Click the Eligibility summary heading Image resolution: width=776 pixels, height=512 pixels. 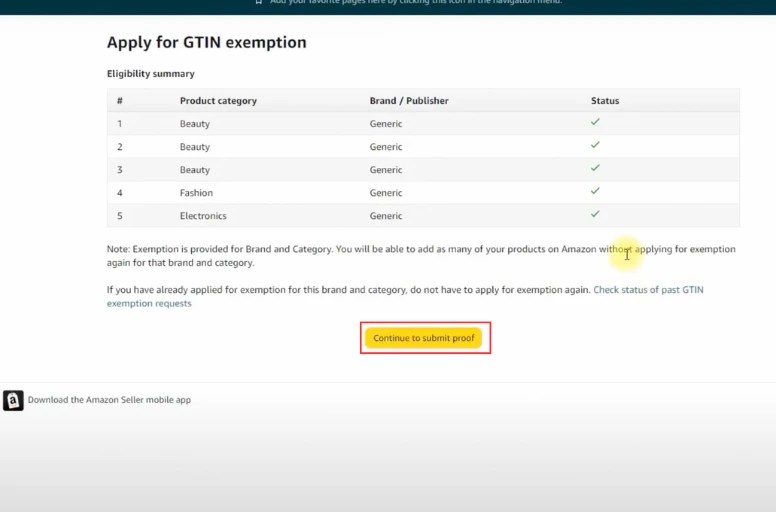point(150,74)
